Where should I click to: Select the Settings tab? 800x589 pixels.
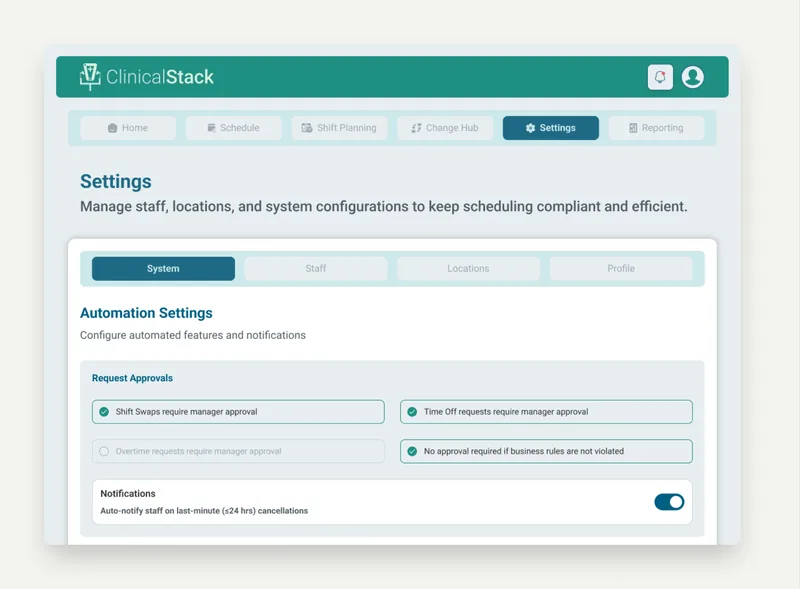pyautogui.click(x=551, y=128)
